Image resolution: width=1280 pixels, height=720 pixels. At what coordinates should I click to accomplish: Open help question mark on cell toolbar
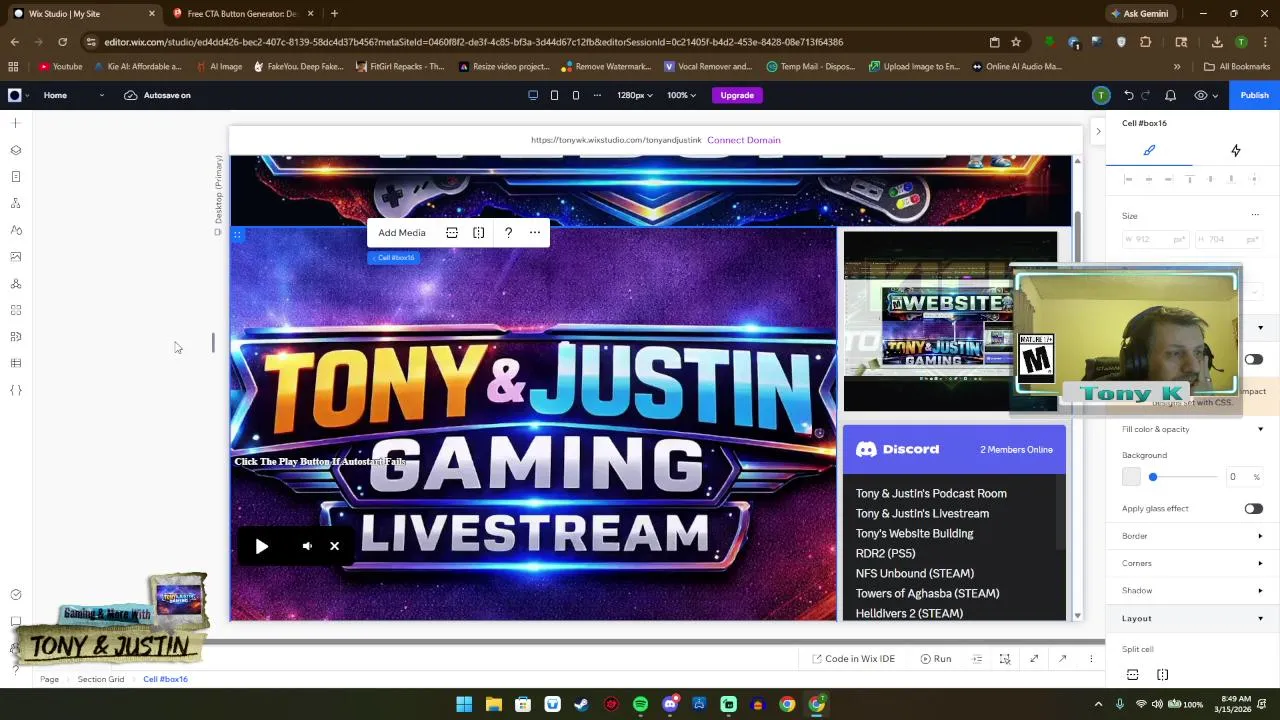[508, 233]
